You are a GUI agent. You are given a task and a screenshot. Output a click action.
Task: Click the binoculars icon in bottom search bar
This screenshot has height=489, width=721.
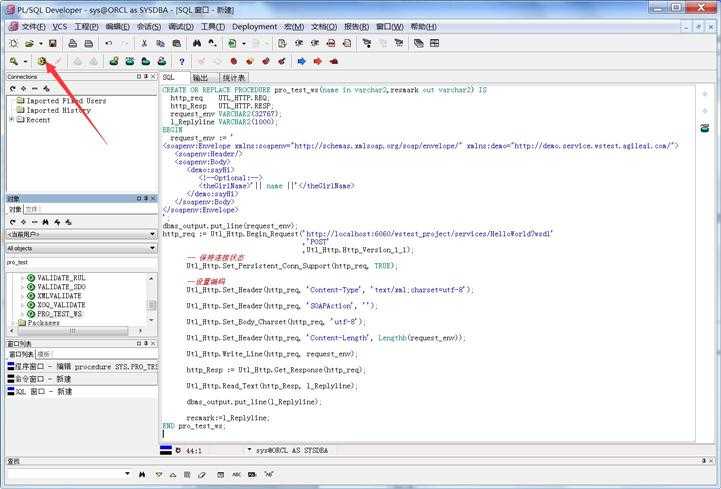(142, 474)
